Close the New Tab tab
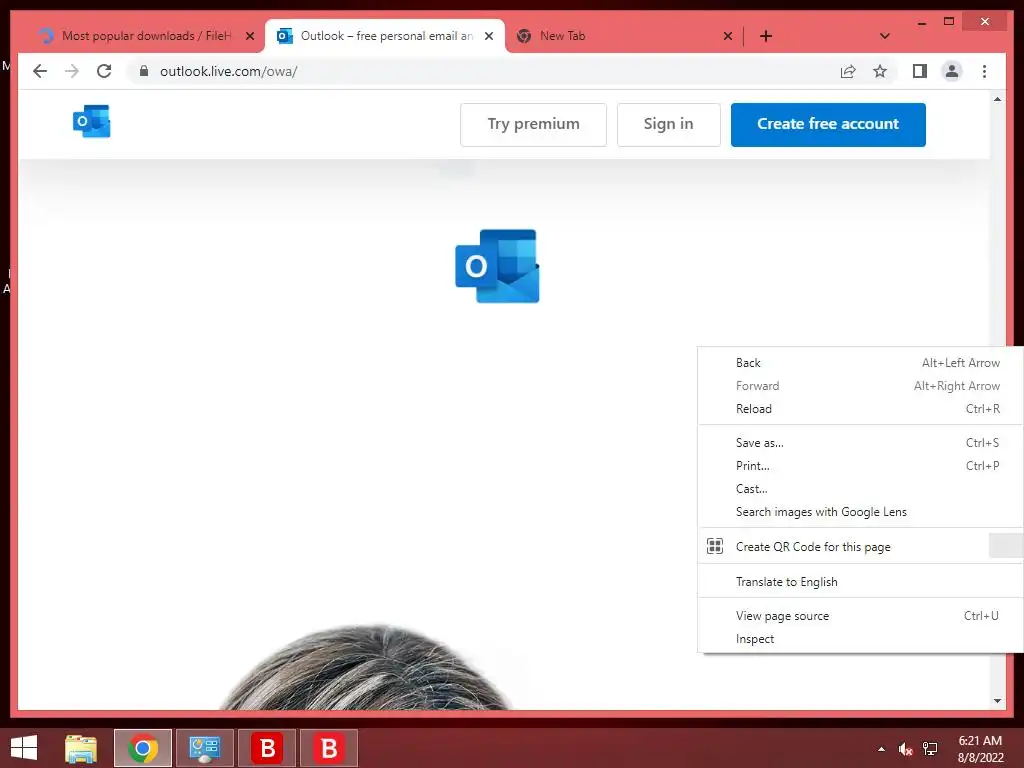Image resolution: width=1024 pixels, height=768 pixels. click(x=728, y=36)
